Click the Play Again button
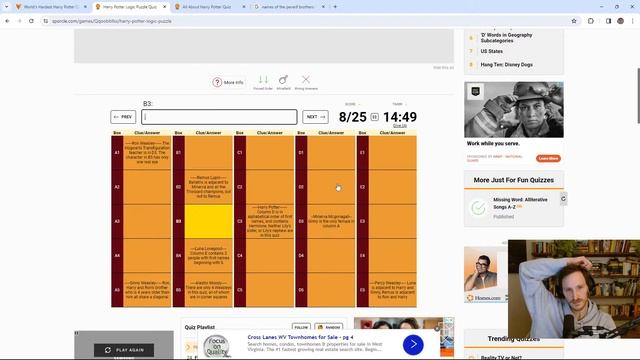This screenshot has width=640, height=360. pyautogui.click(x=124, y=350)
